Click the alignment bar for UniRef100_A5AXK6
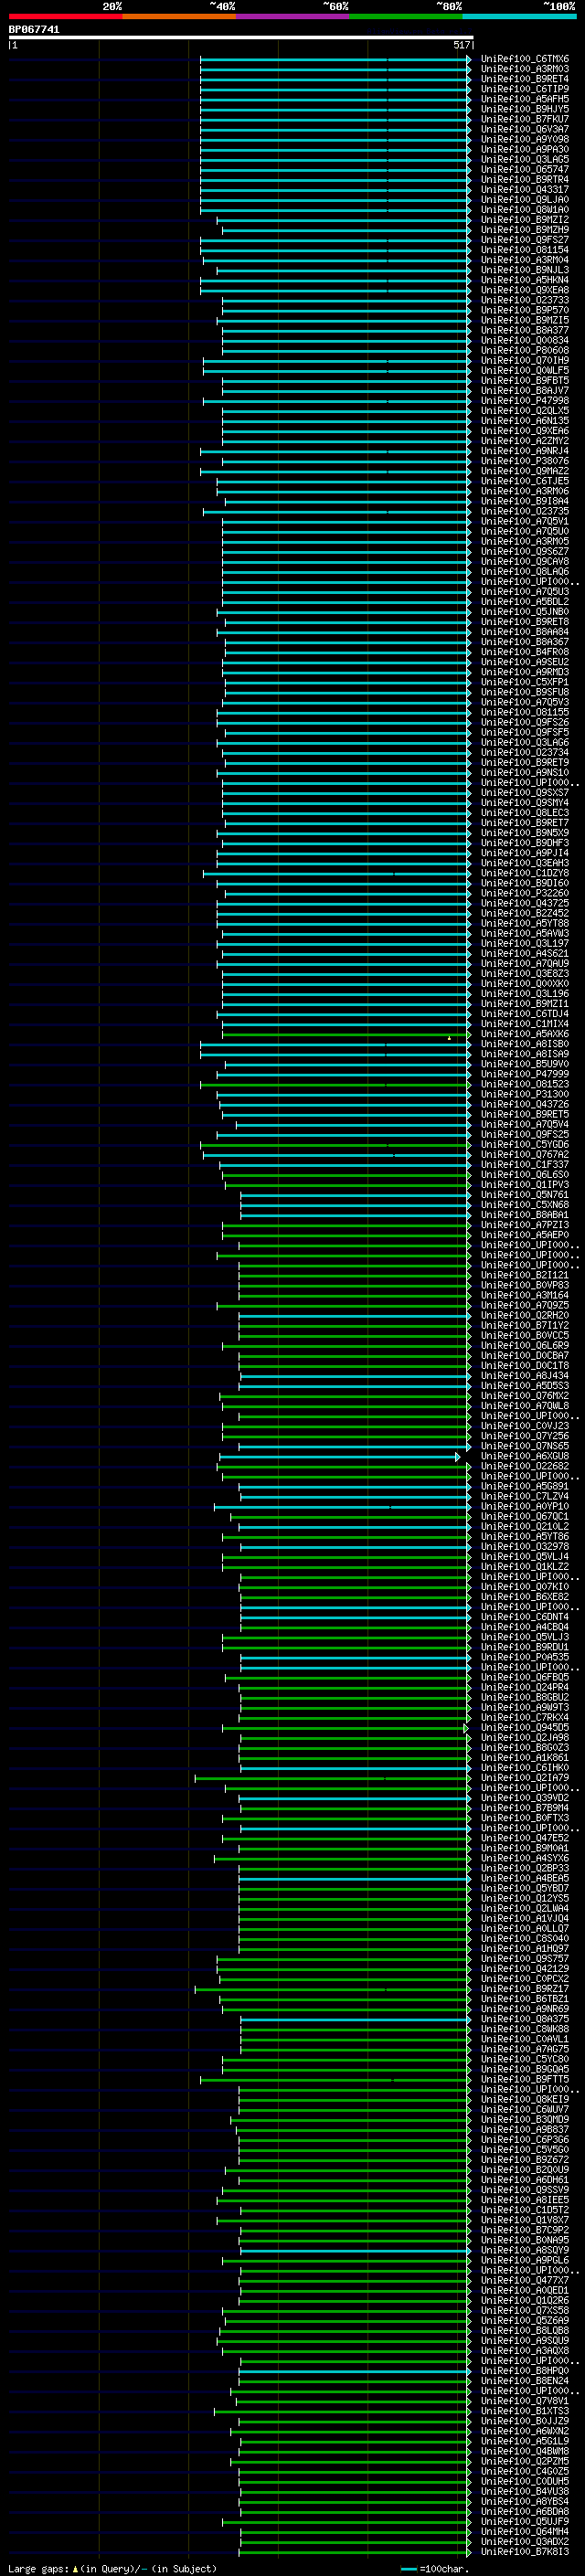 [346, 1034]
